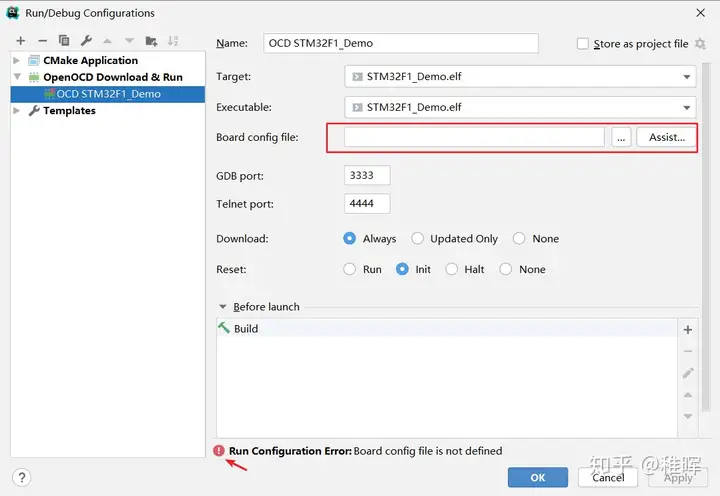Expand the CMake Application node
The height and width of the screenshot is (496, 720).
[17, 60]
